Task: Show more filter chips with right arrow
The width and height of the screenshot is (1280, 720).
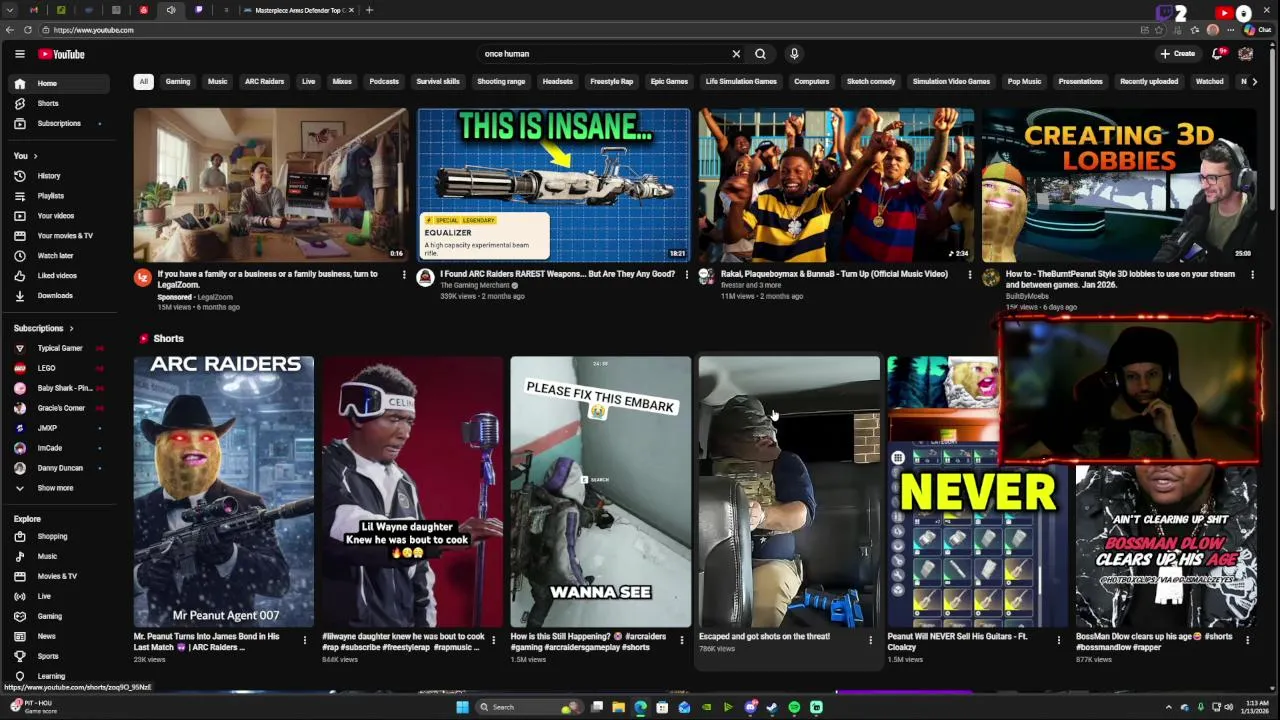Action: click(1255, 81)
